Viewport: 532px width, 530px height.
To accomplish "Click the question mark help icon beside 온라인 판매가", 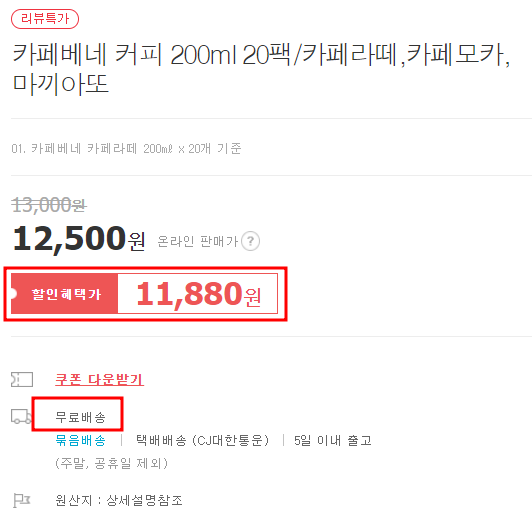I will tap(250, 241).
